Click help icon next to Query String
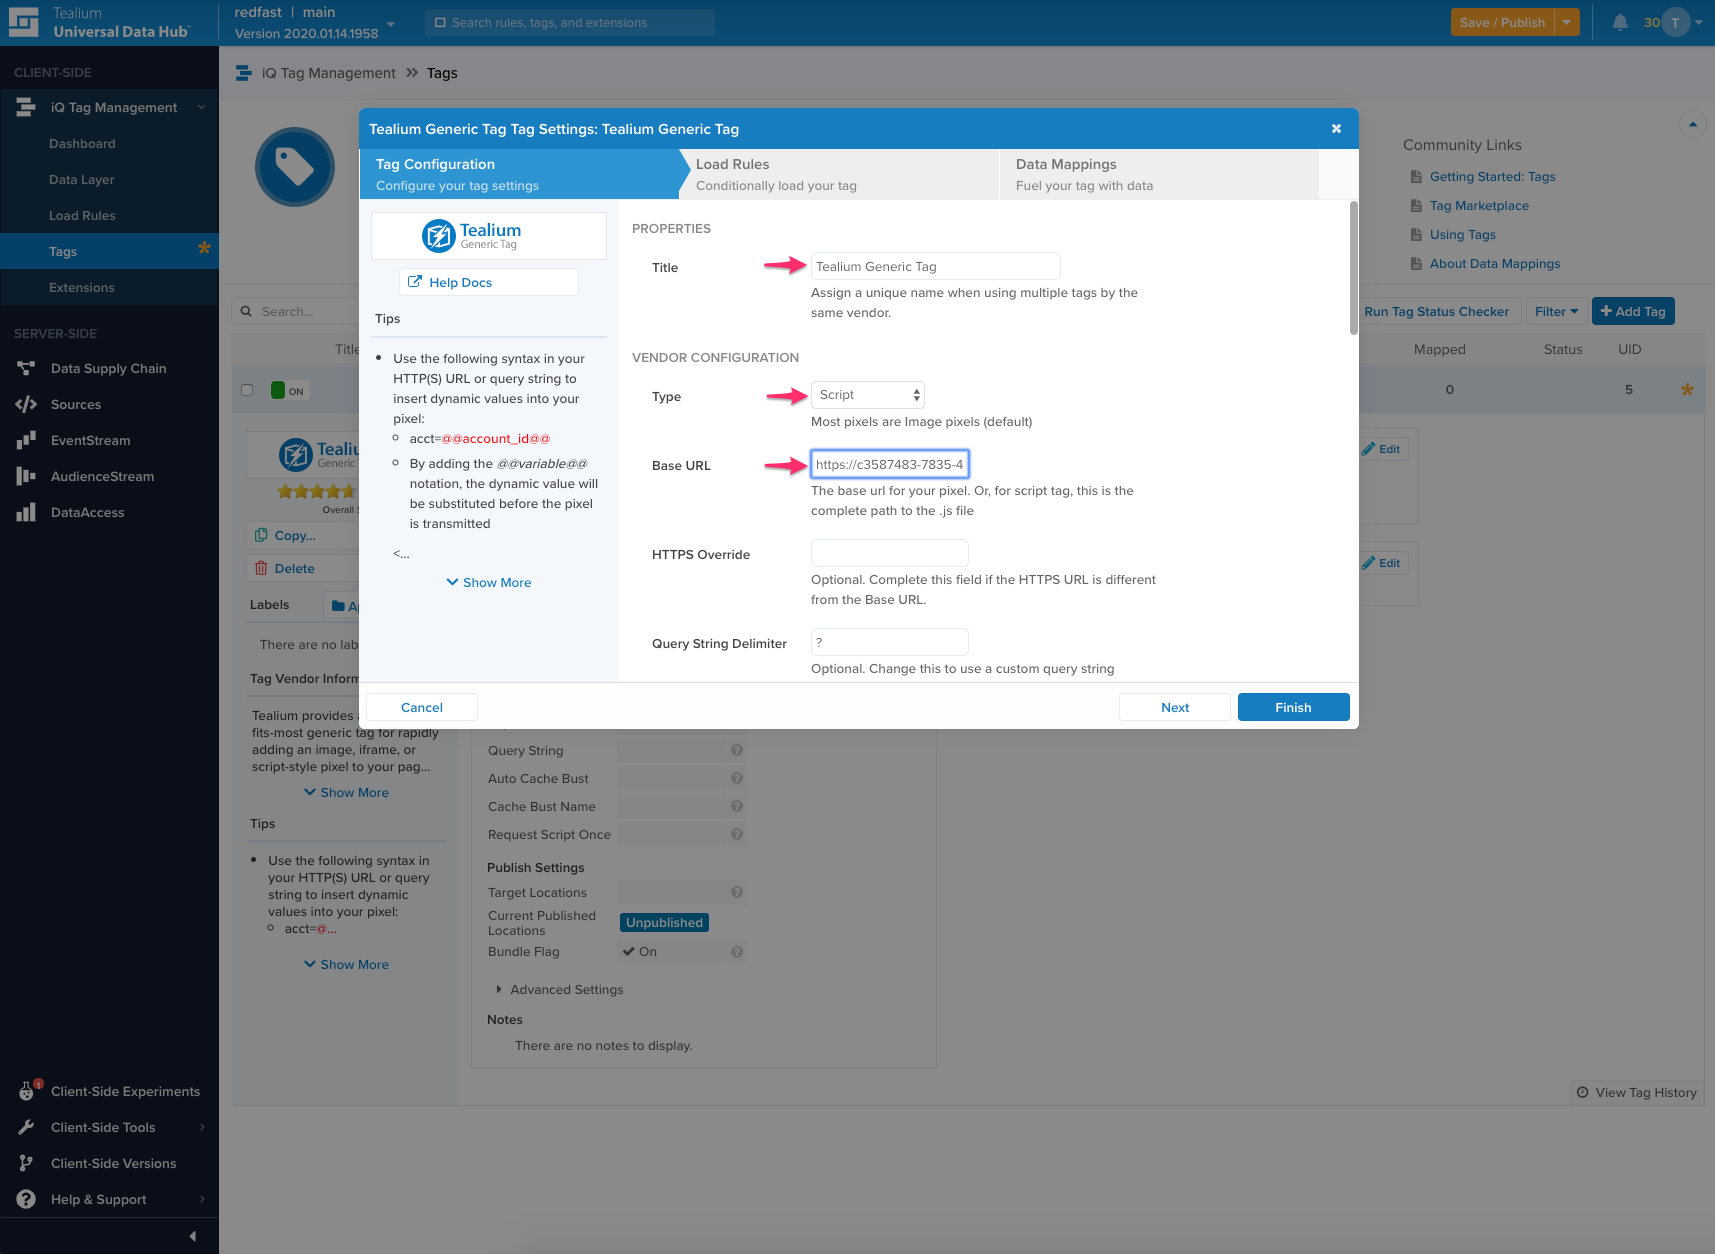Screen dimensions: 1715x1254 [x=737, y=750]
